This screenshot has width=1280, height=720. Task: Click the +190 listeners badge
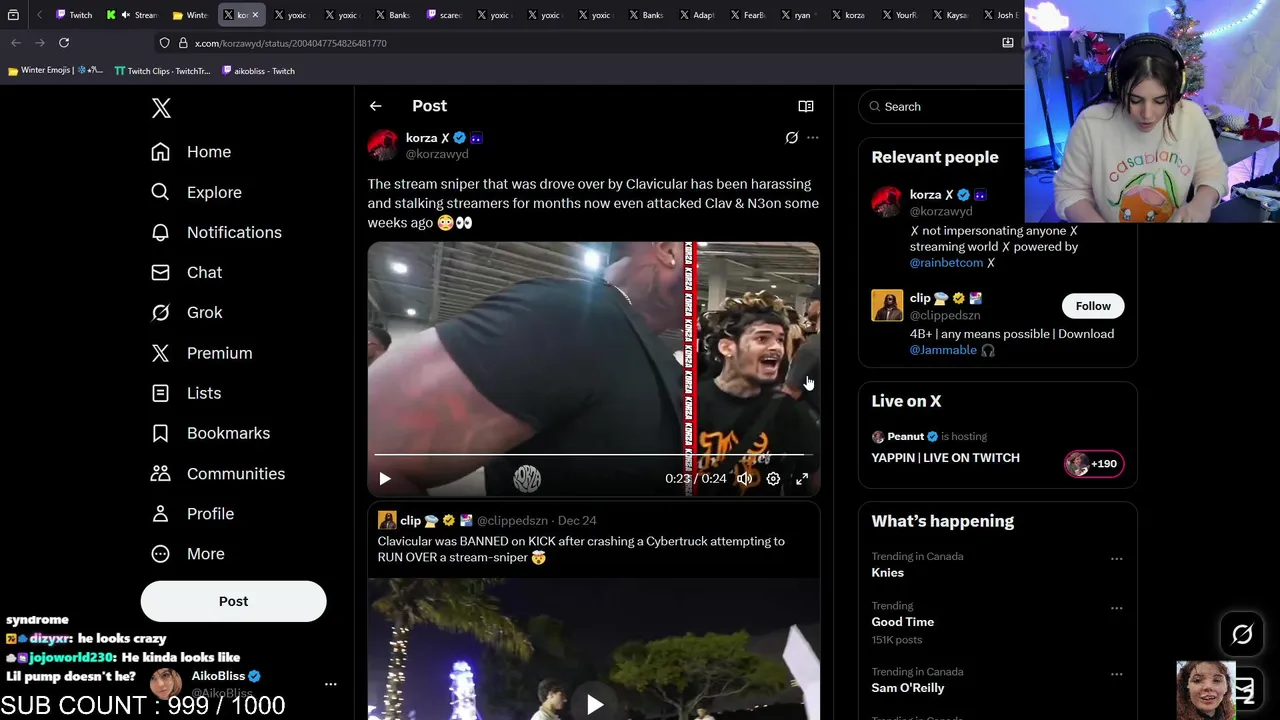click(x=1093, y=464)
